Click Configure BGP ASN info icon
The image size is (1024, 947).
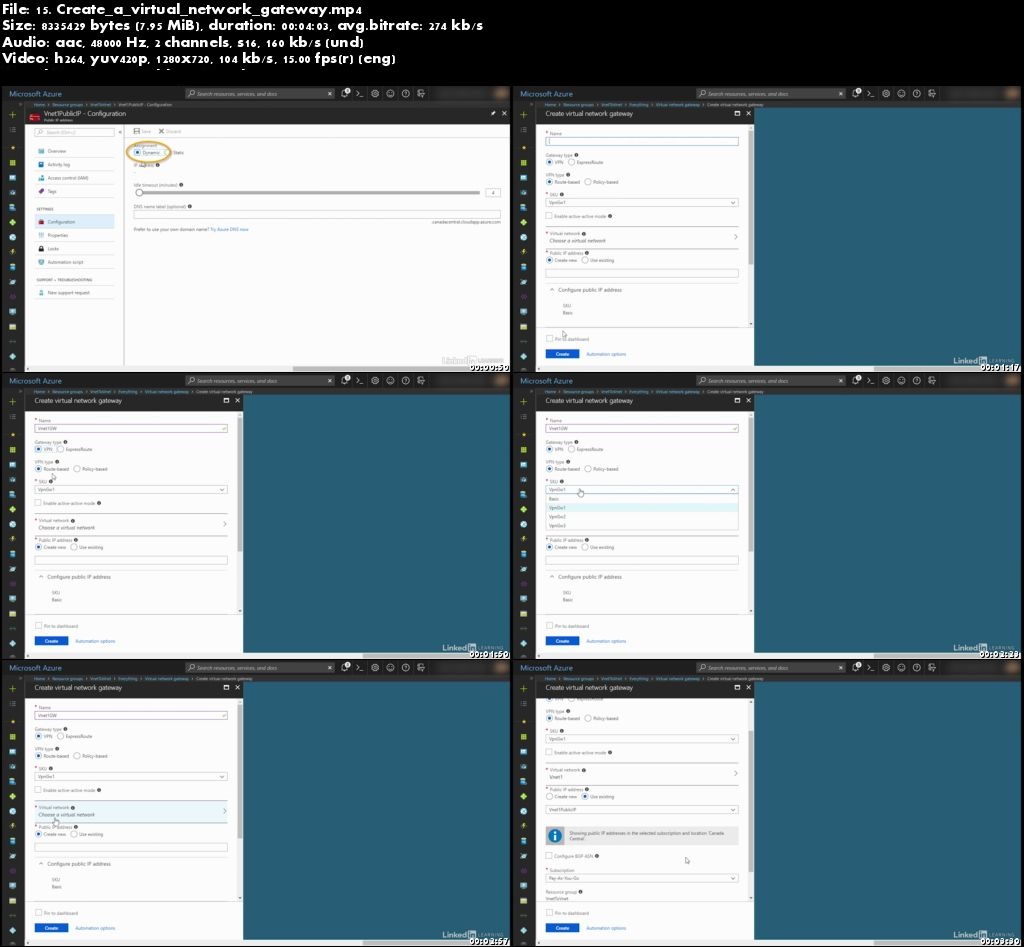(x=597, y=856)
